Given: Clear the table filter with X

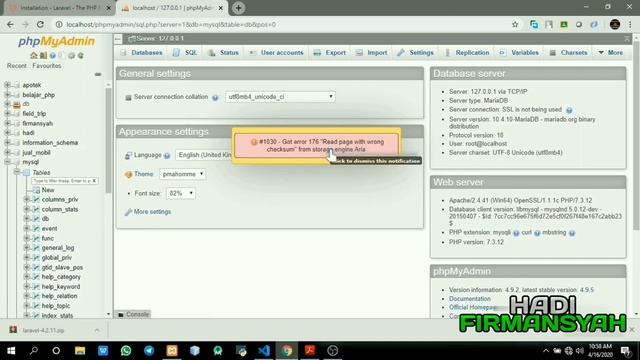Looking at the screenshot, I should click(x=94, y=181).
